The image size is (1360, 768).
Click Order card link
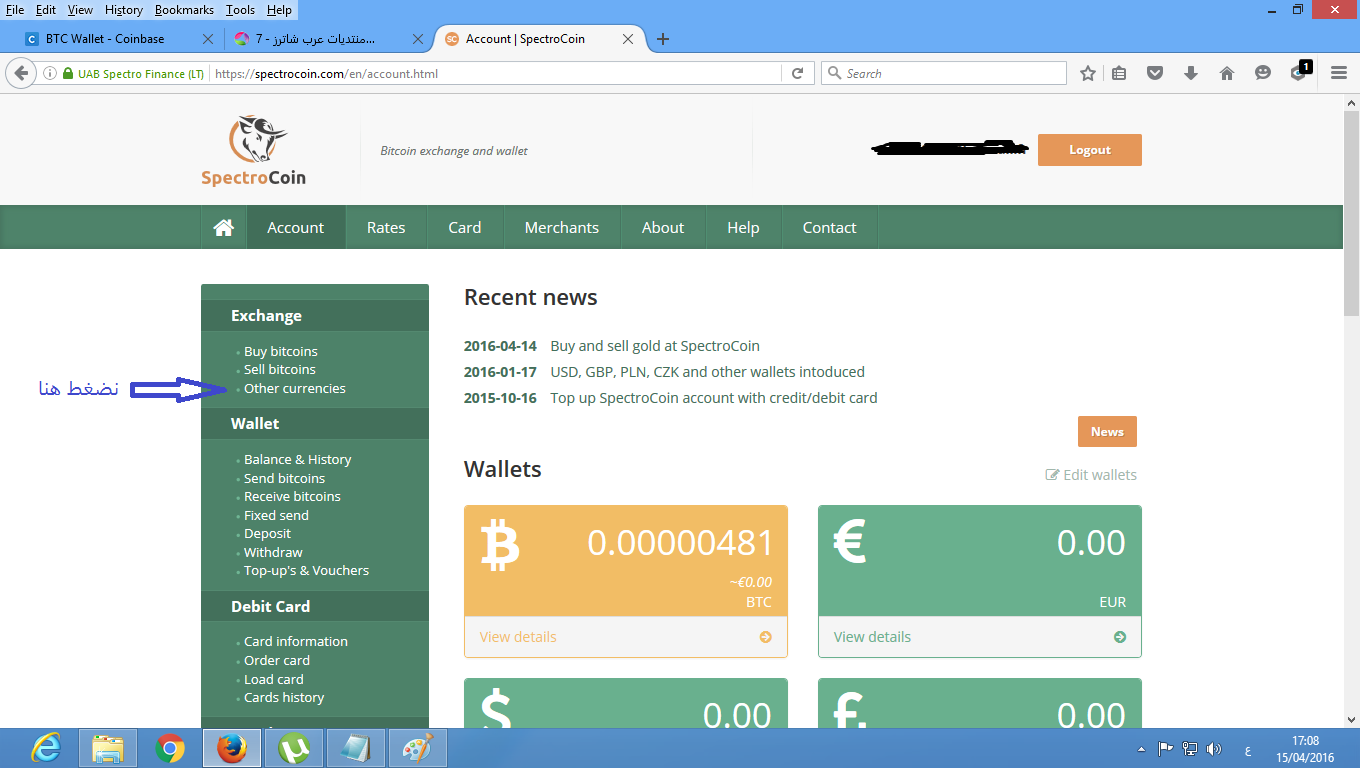pos(277,661)
